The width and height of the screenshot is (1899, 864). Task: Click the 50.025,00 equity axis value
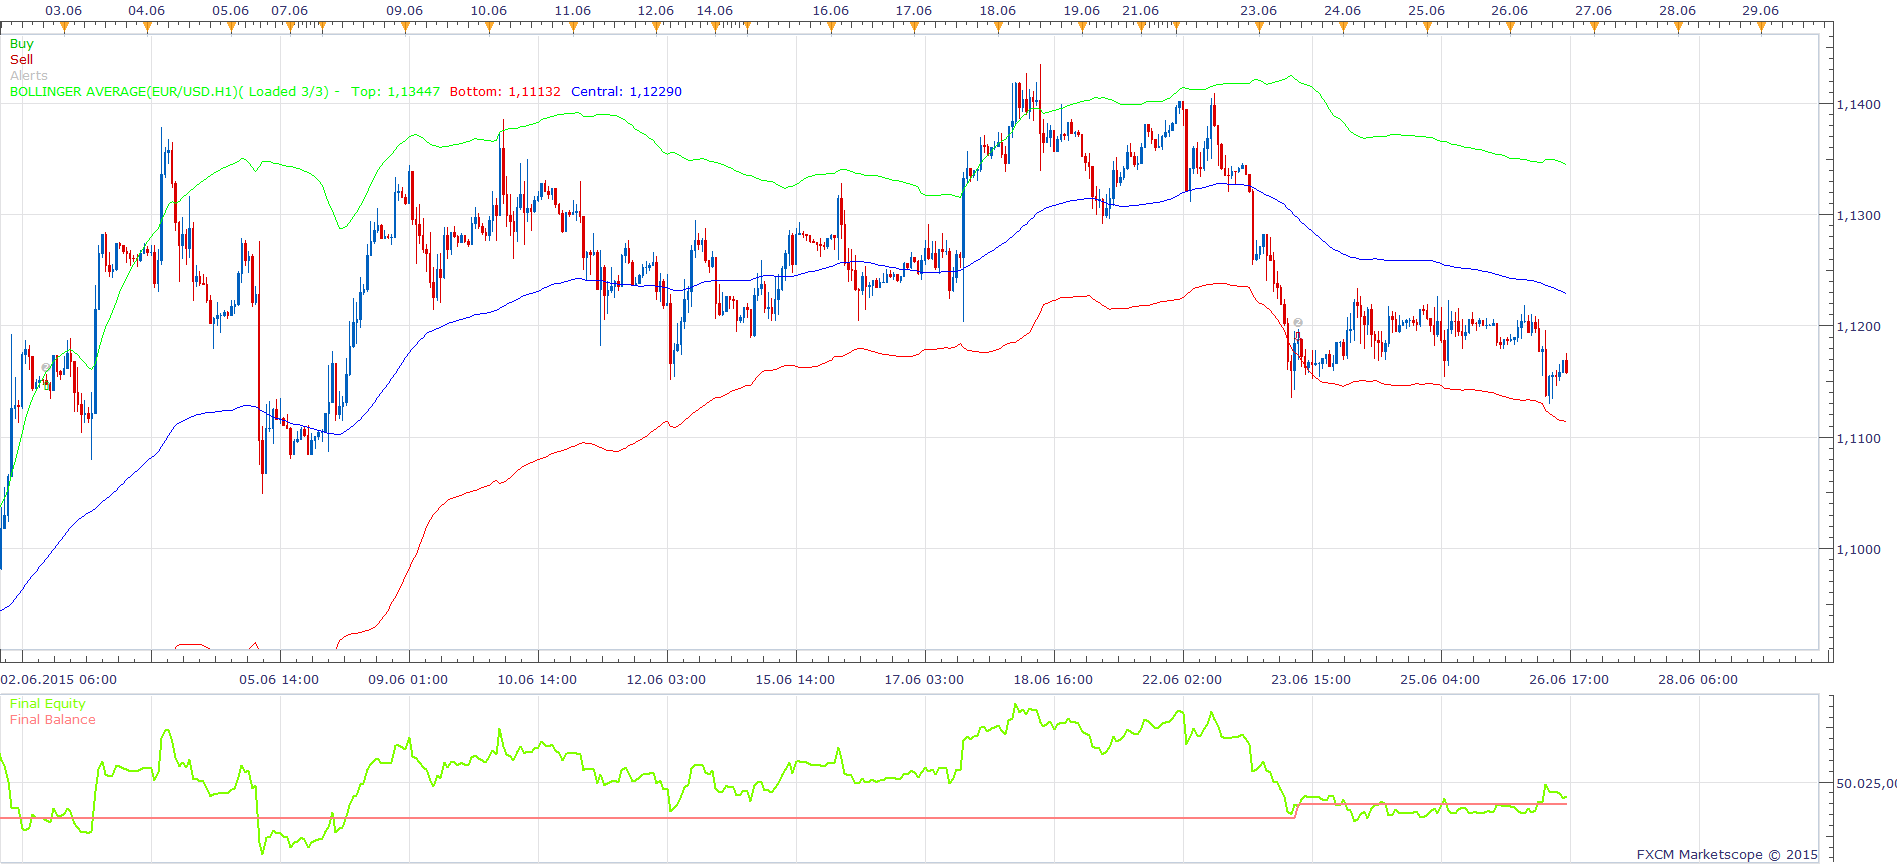[1866, 784]
